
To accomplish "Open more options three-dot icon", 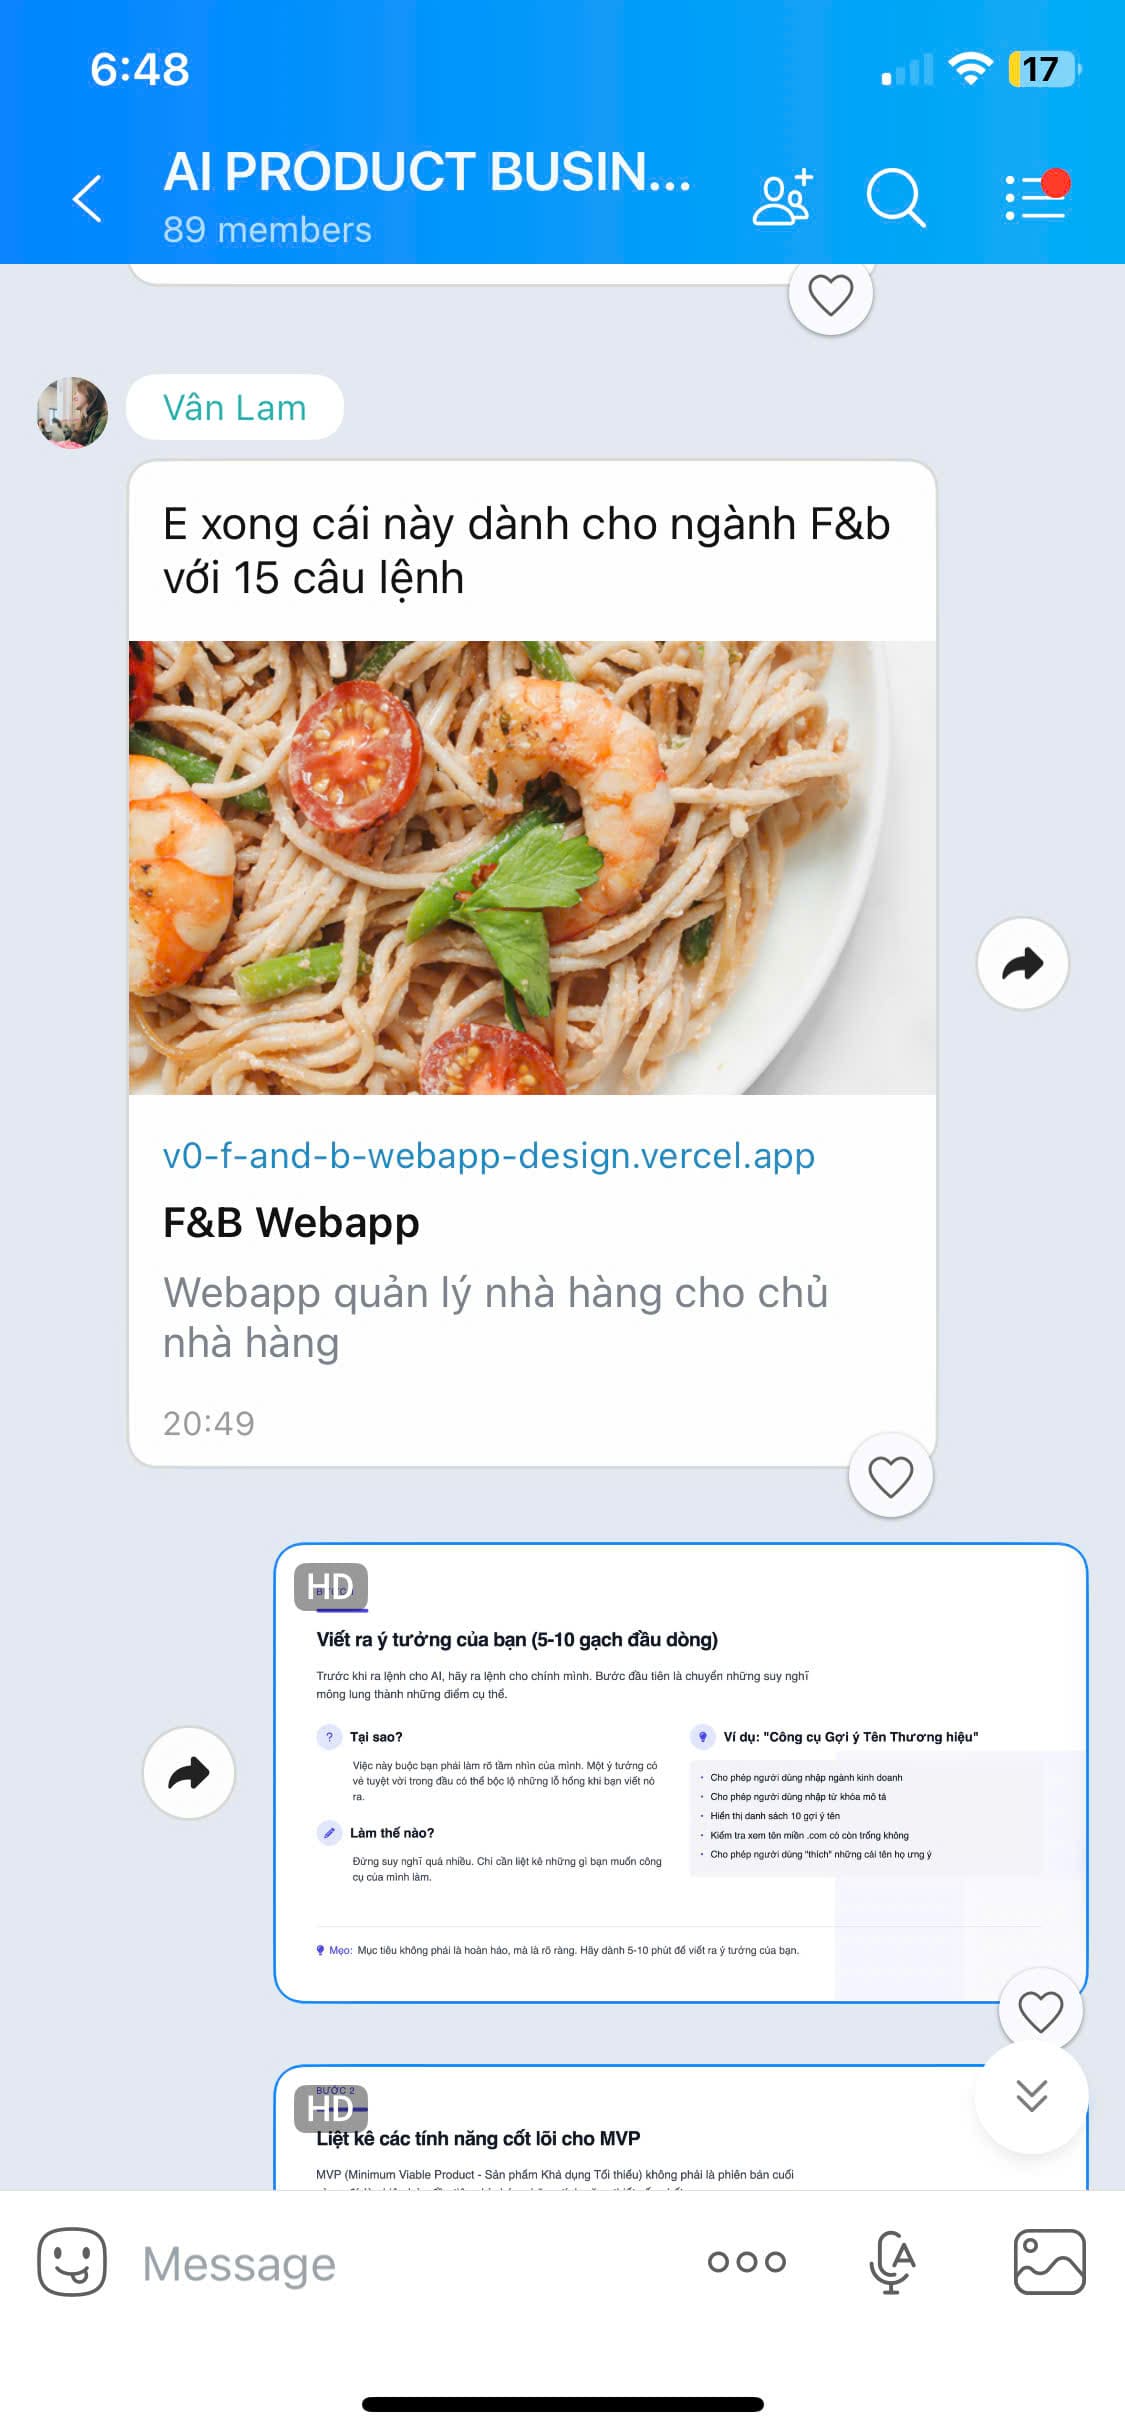I will click(x=747, y=2262).
